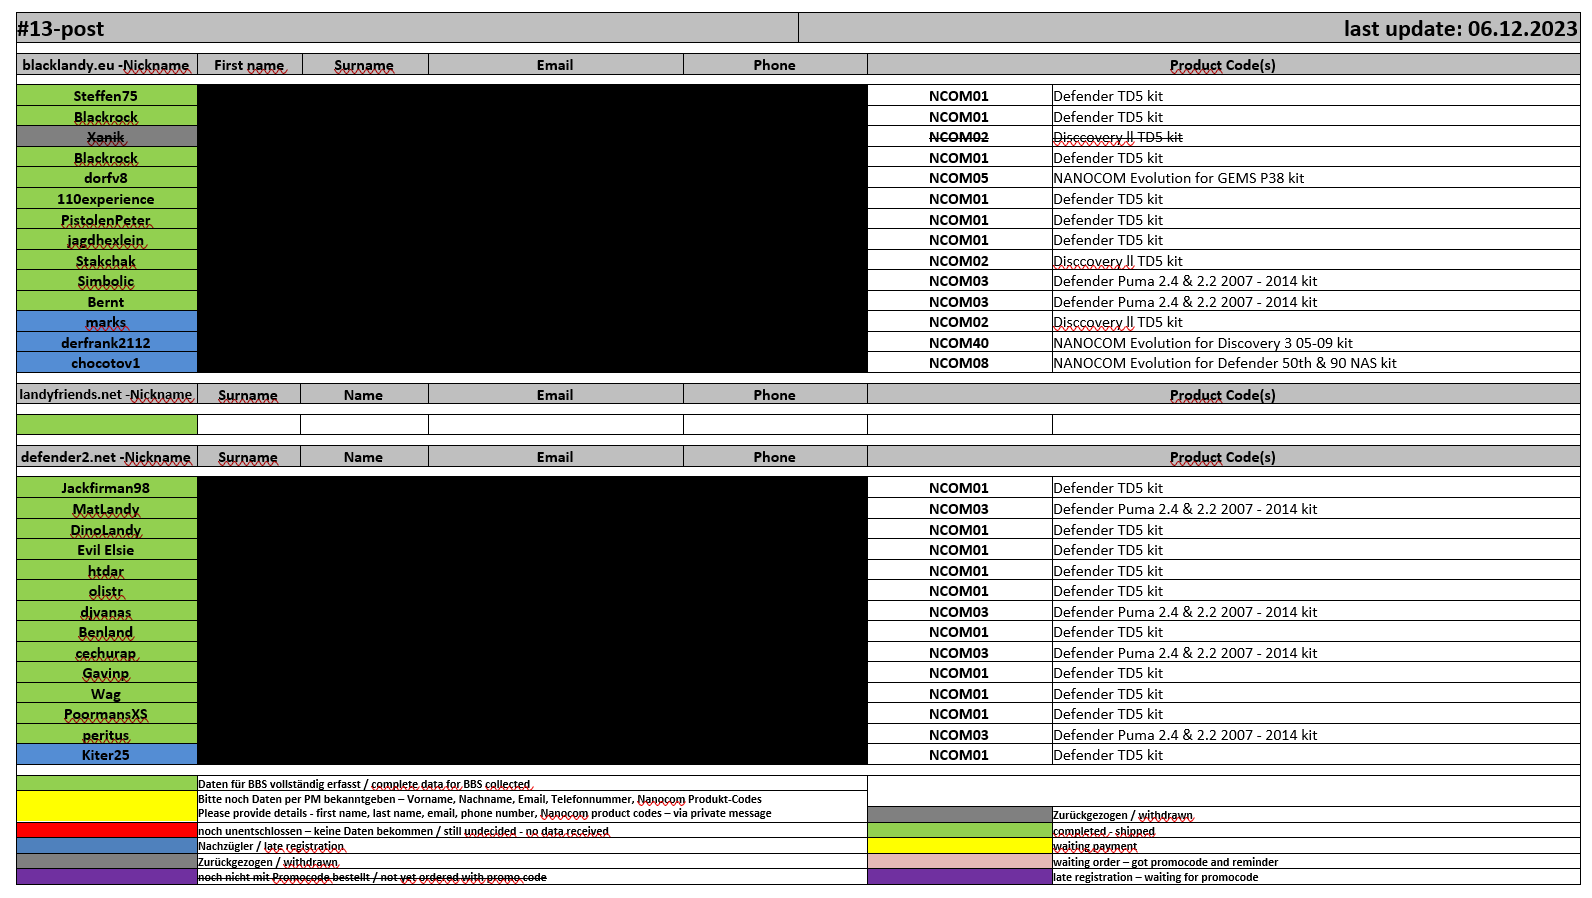Image resolution: width=1592 pixels, height=898 pixels.
Task: Select 'NANOCOM Evolution for Defender 50th & 90 NAS kit'
Action: [x=1316, y=363]
